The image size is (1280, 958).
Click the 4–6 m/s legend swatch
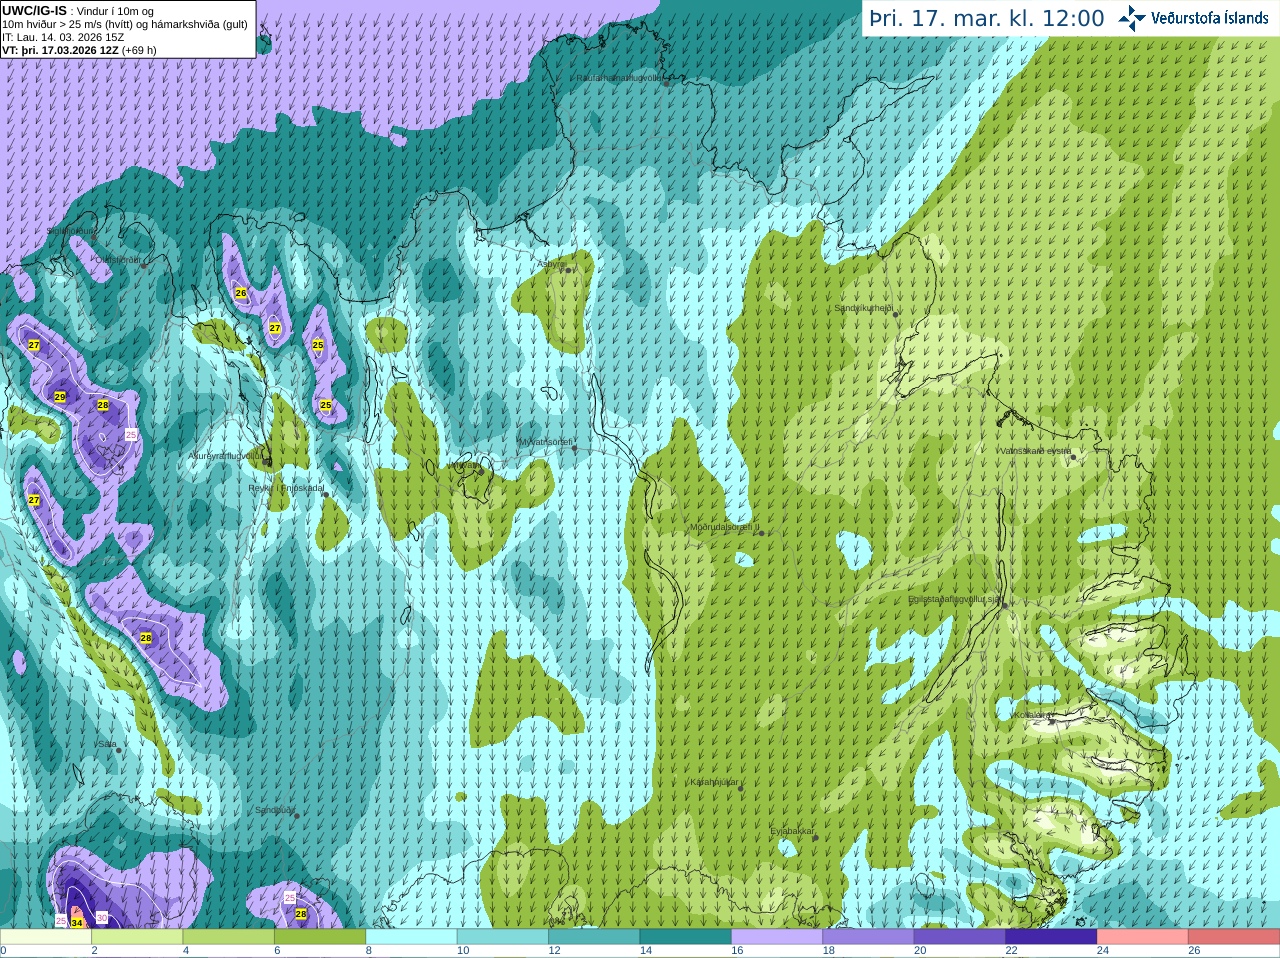pos(229,937)
